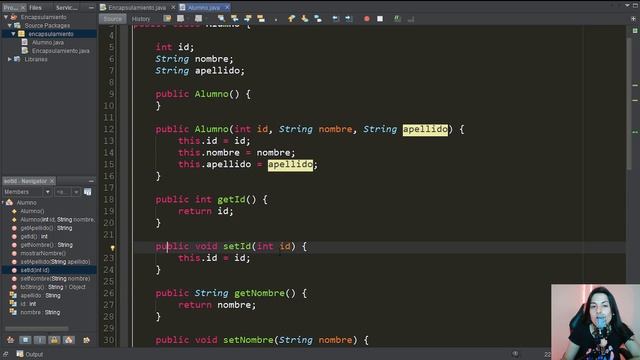This screenshot has width=640, height=360.
Task: Select getApellido() member in Navigator
Action: [x=46, y=228]
